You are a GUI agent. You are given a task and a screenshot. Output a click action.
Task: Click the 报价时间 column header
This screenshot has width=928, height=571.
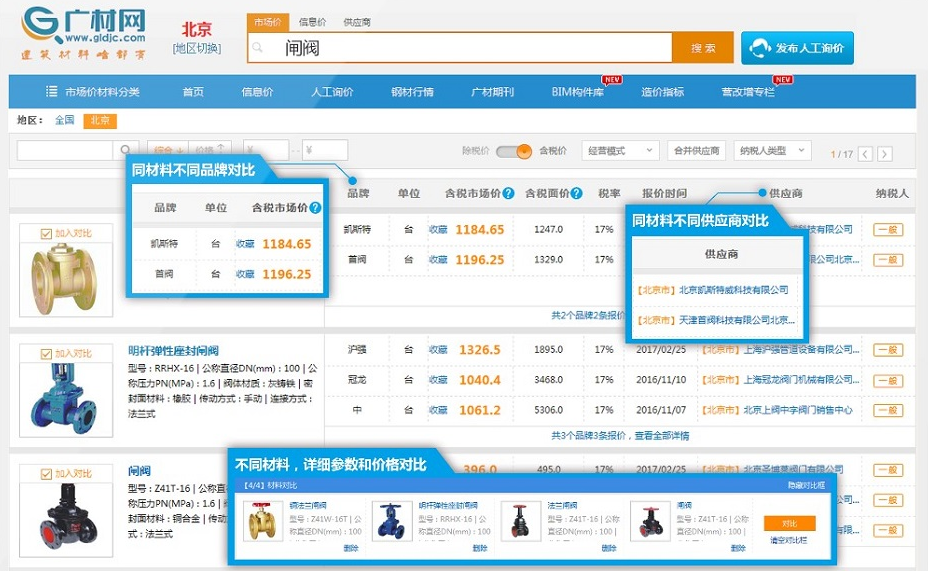click(x=664, y=193)
